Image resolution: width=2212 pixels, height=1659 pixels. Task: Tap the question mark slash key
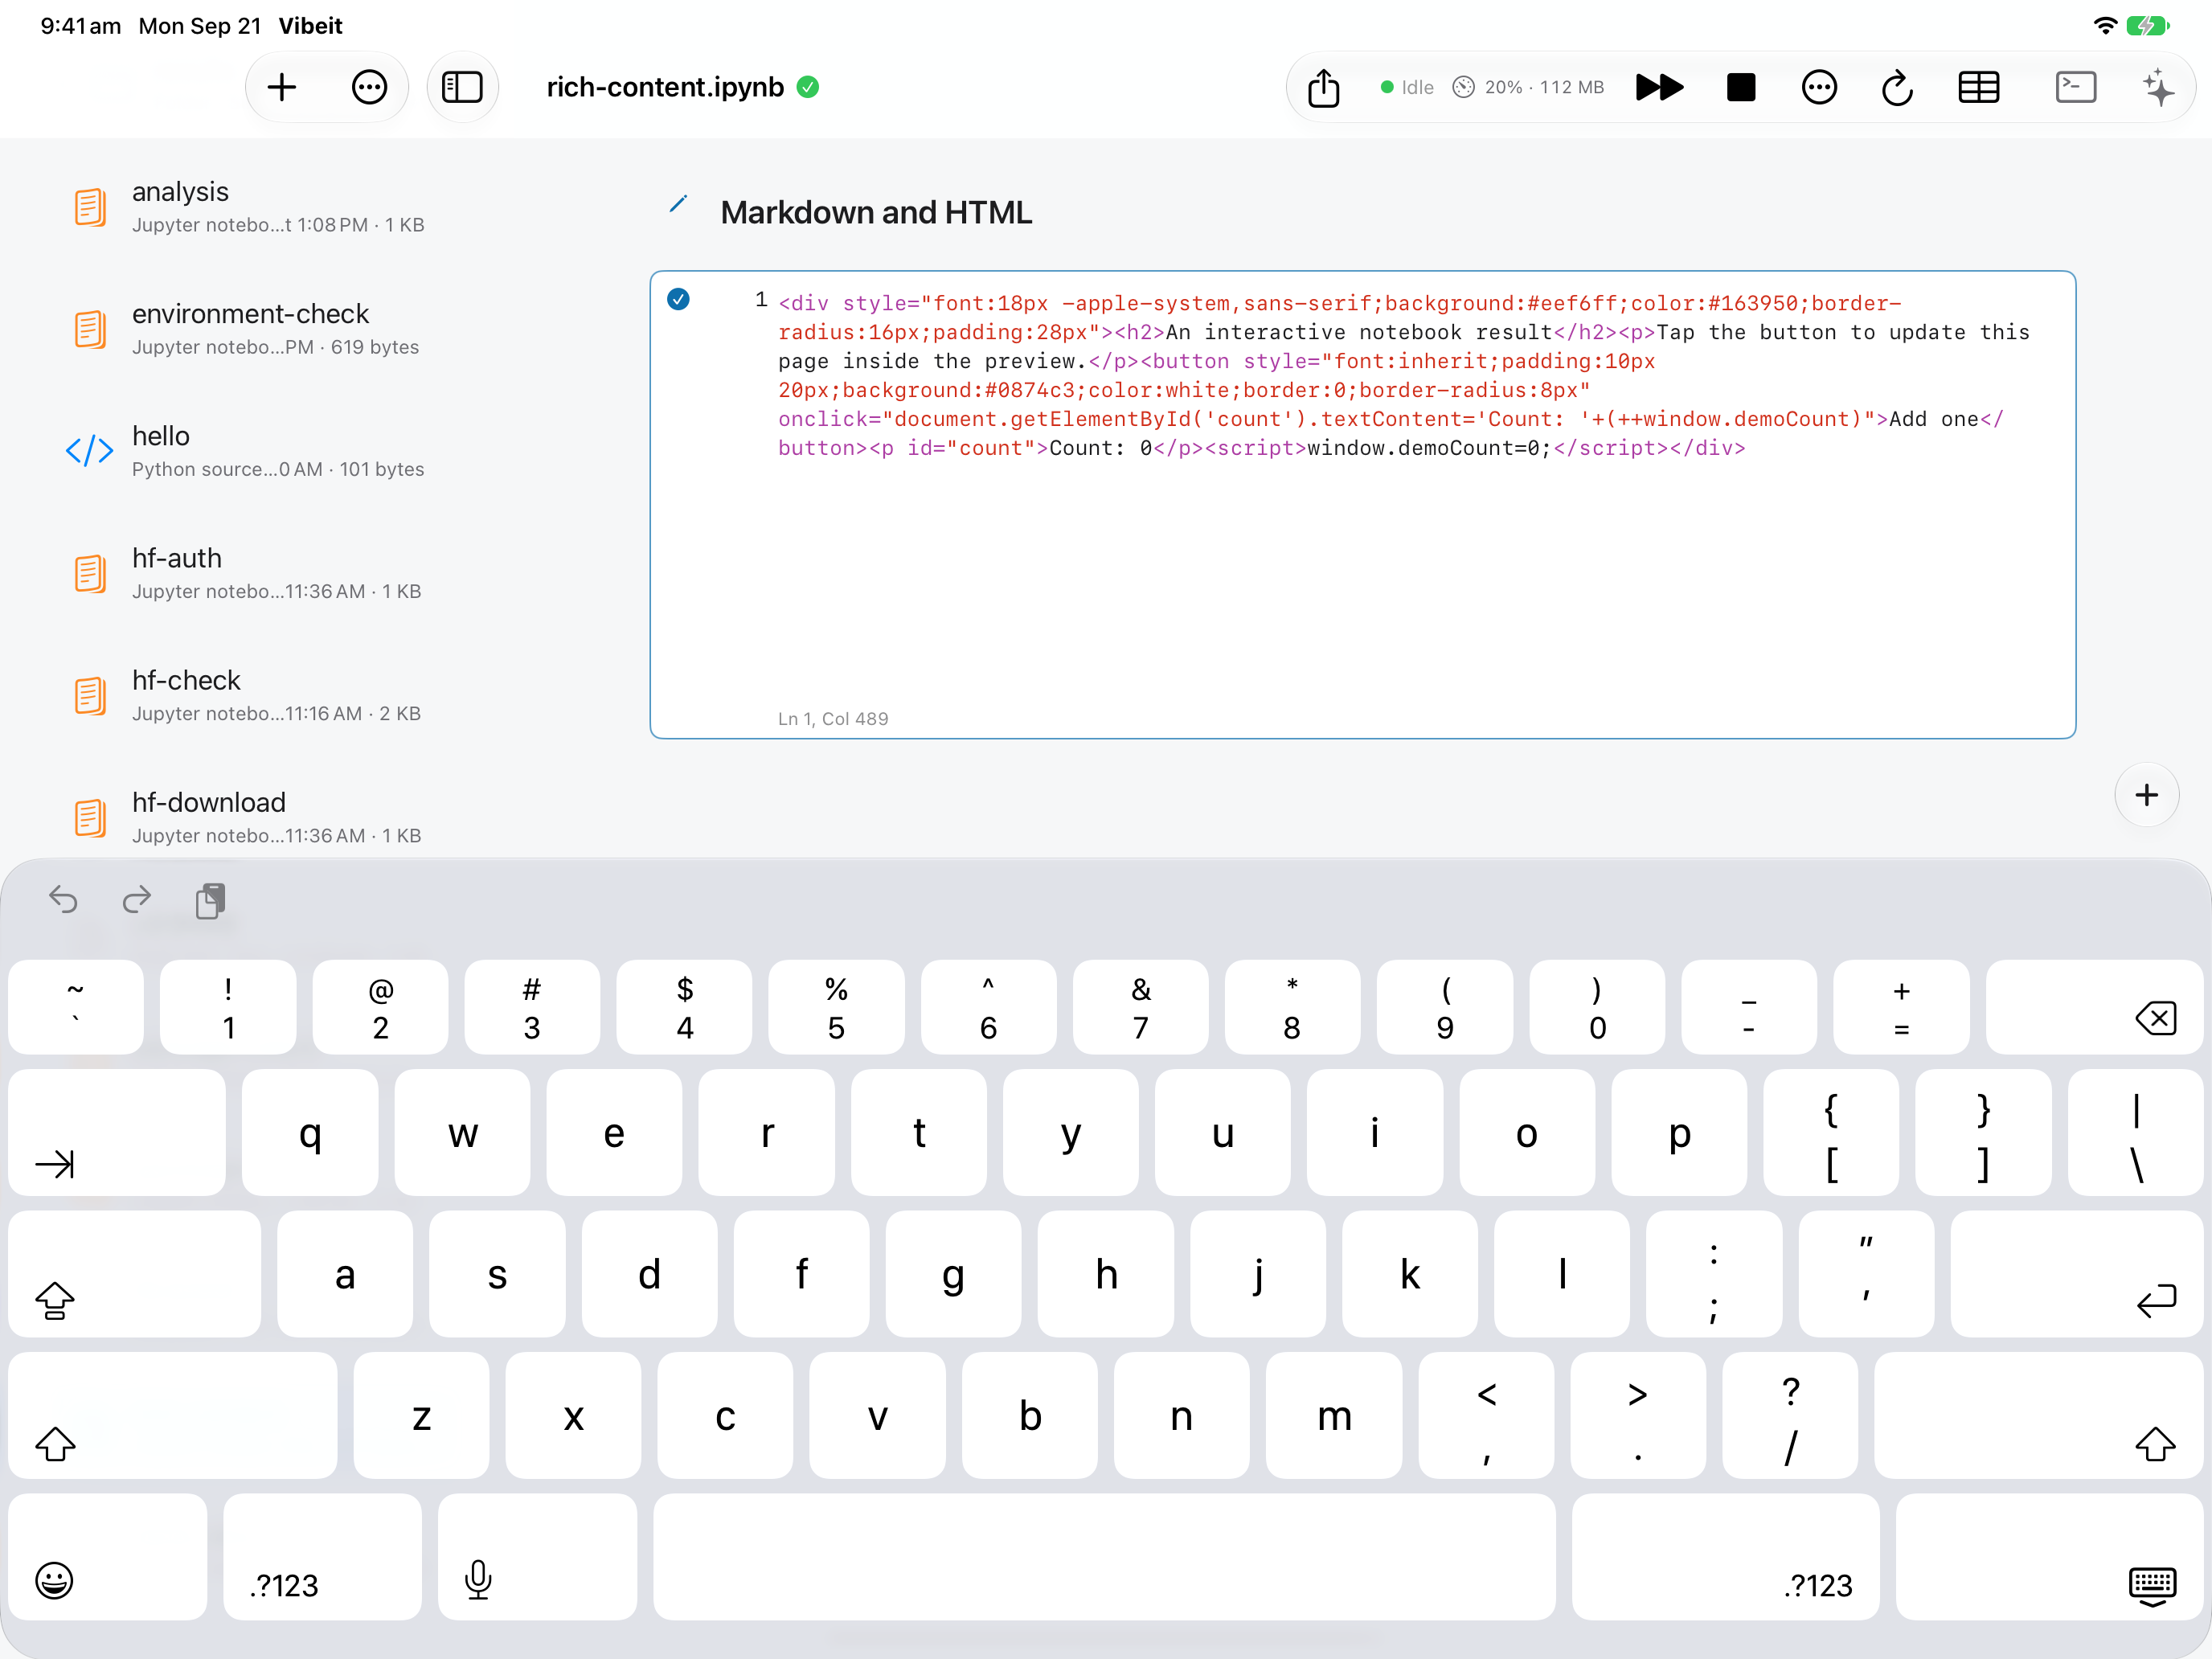click(x=1790, y=1415)
